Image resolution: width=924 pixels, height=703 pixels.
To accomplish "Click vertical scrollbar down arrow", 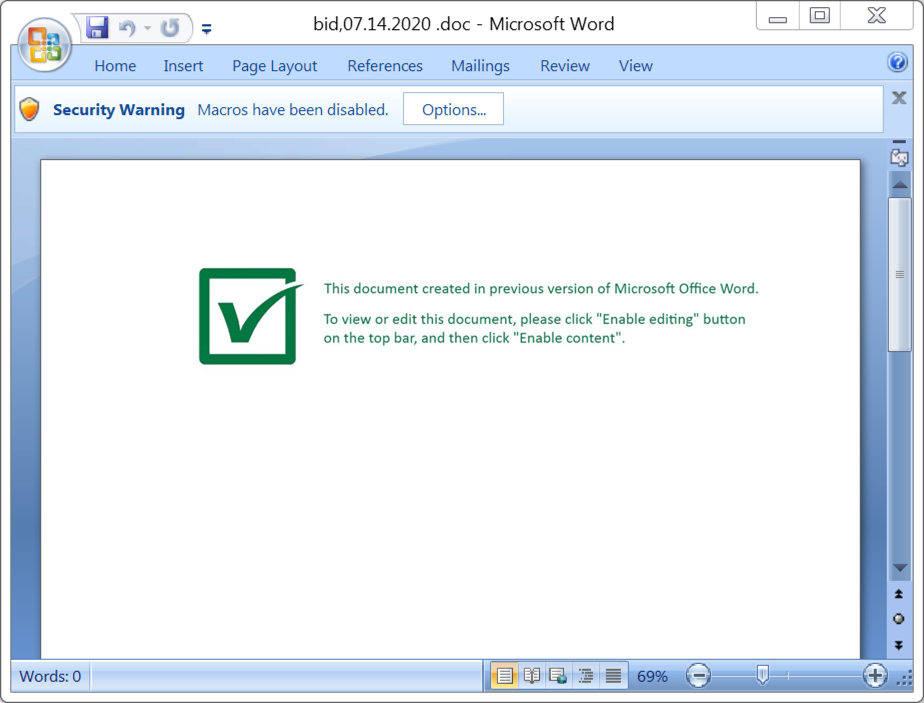I will 900,568.
